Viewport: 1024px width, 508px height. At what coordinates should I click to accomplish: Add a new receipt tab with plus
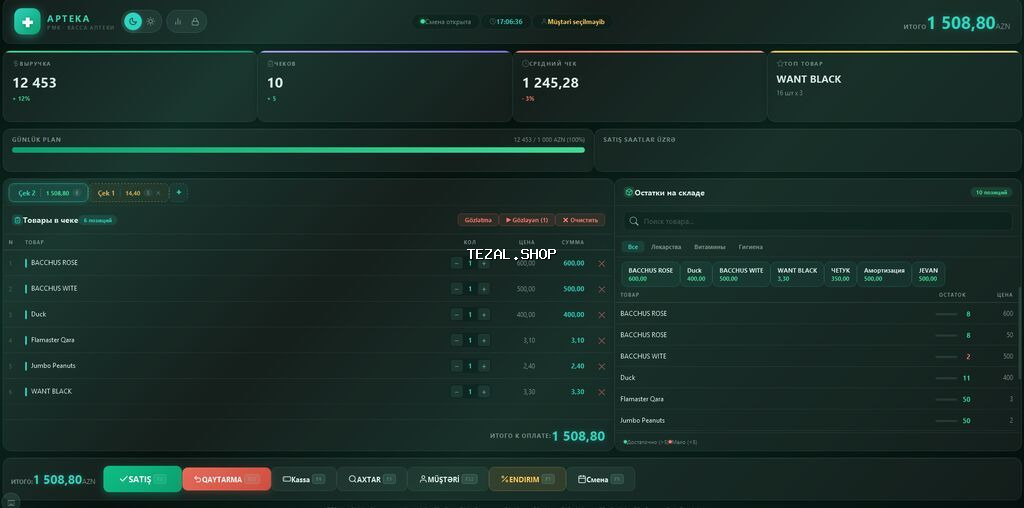click(179, 193)
